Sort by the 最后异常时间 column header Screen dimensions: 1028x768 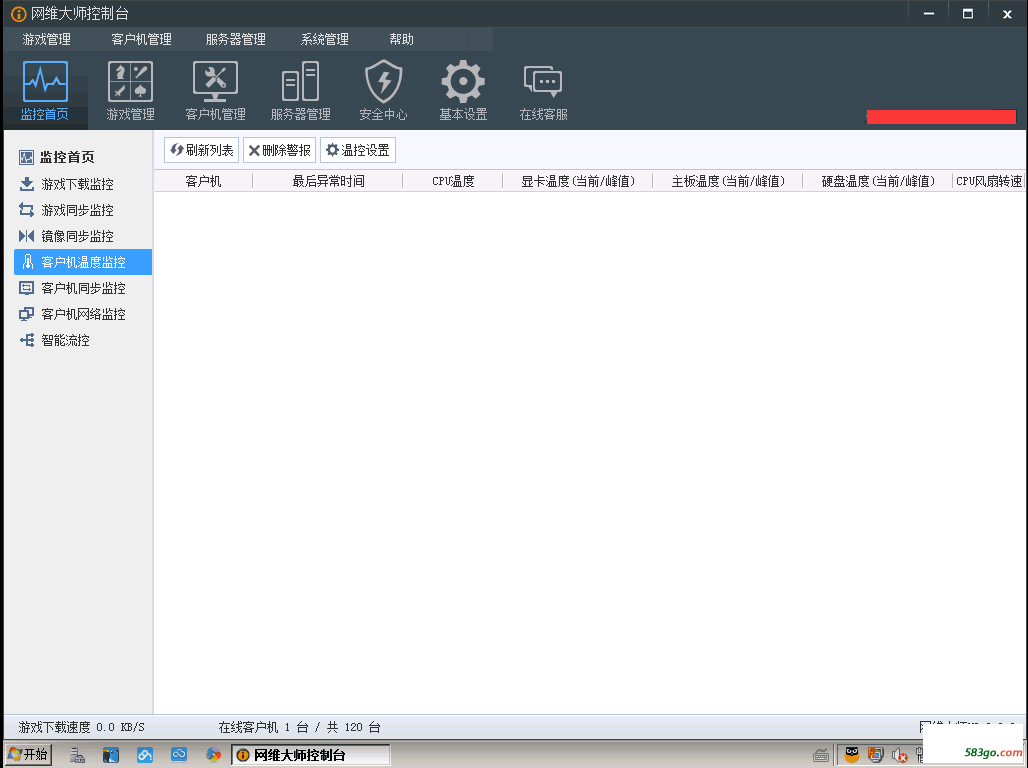328,181
